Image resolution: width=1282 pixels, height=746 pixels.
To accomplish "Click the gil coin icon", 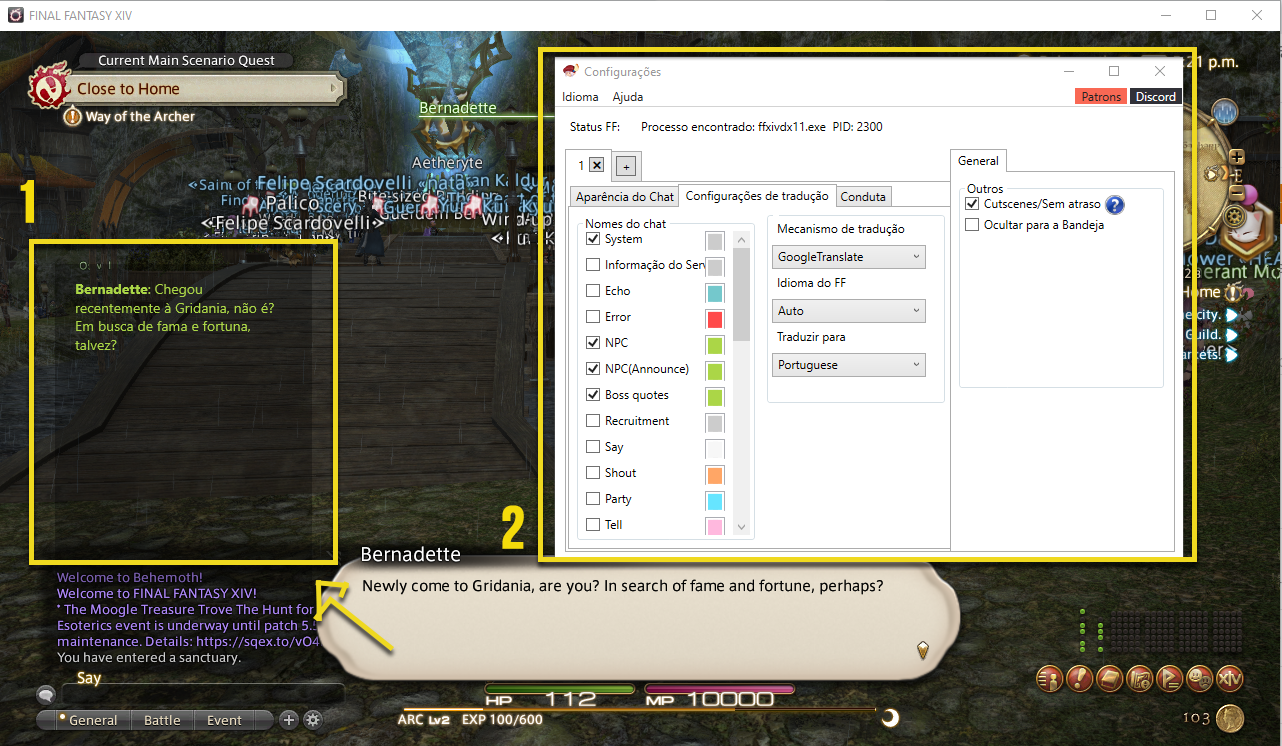I will pos(1229,717).
